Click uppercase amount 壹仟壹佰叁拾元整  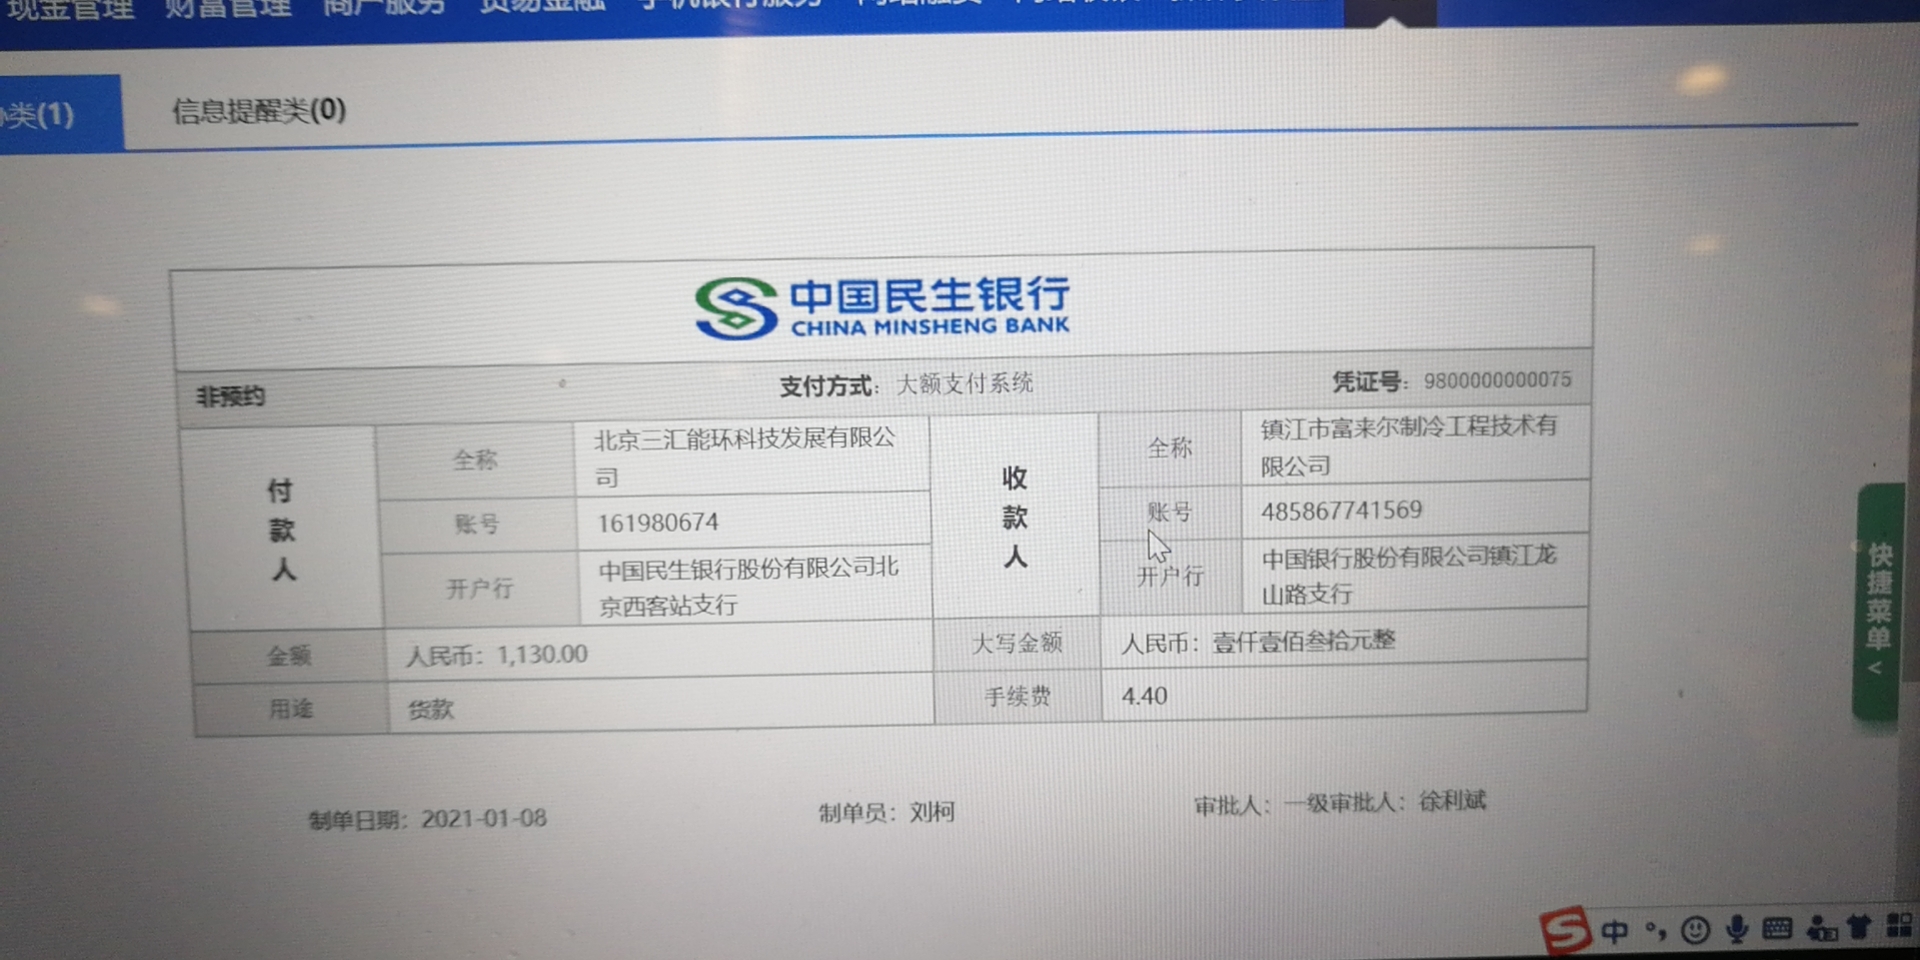[1303, 641]
